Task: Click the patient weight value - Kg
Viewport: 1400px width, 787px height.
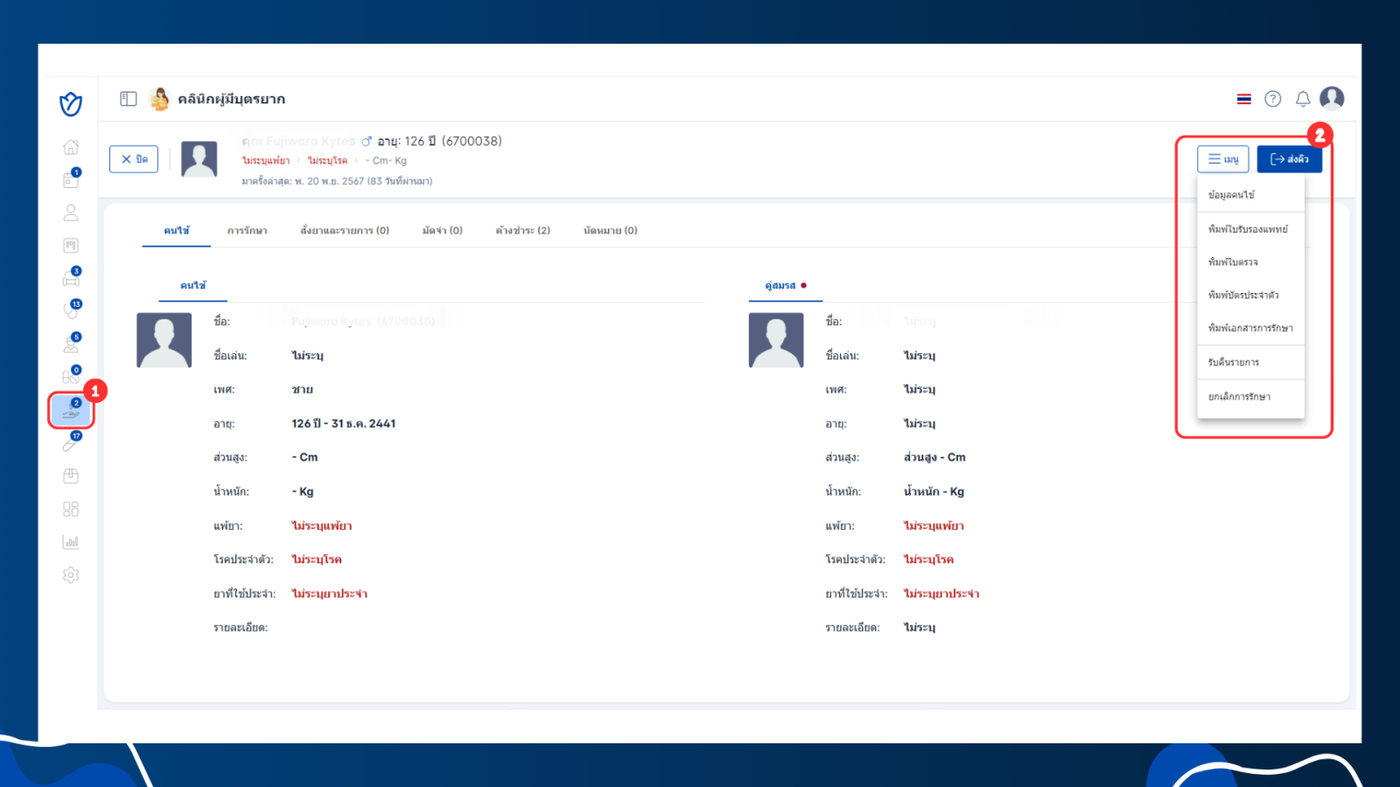Action: coord(304,492)
